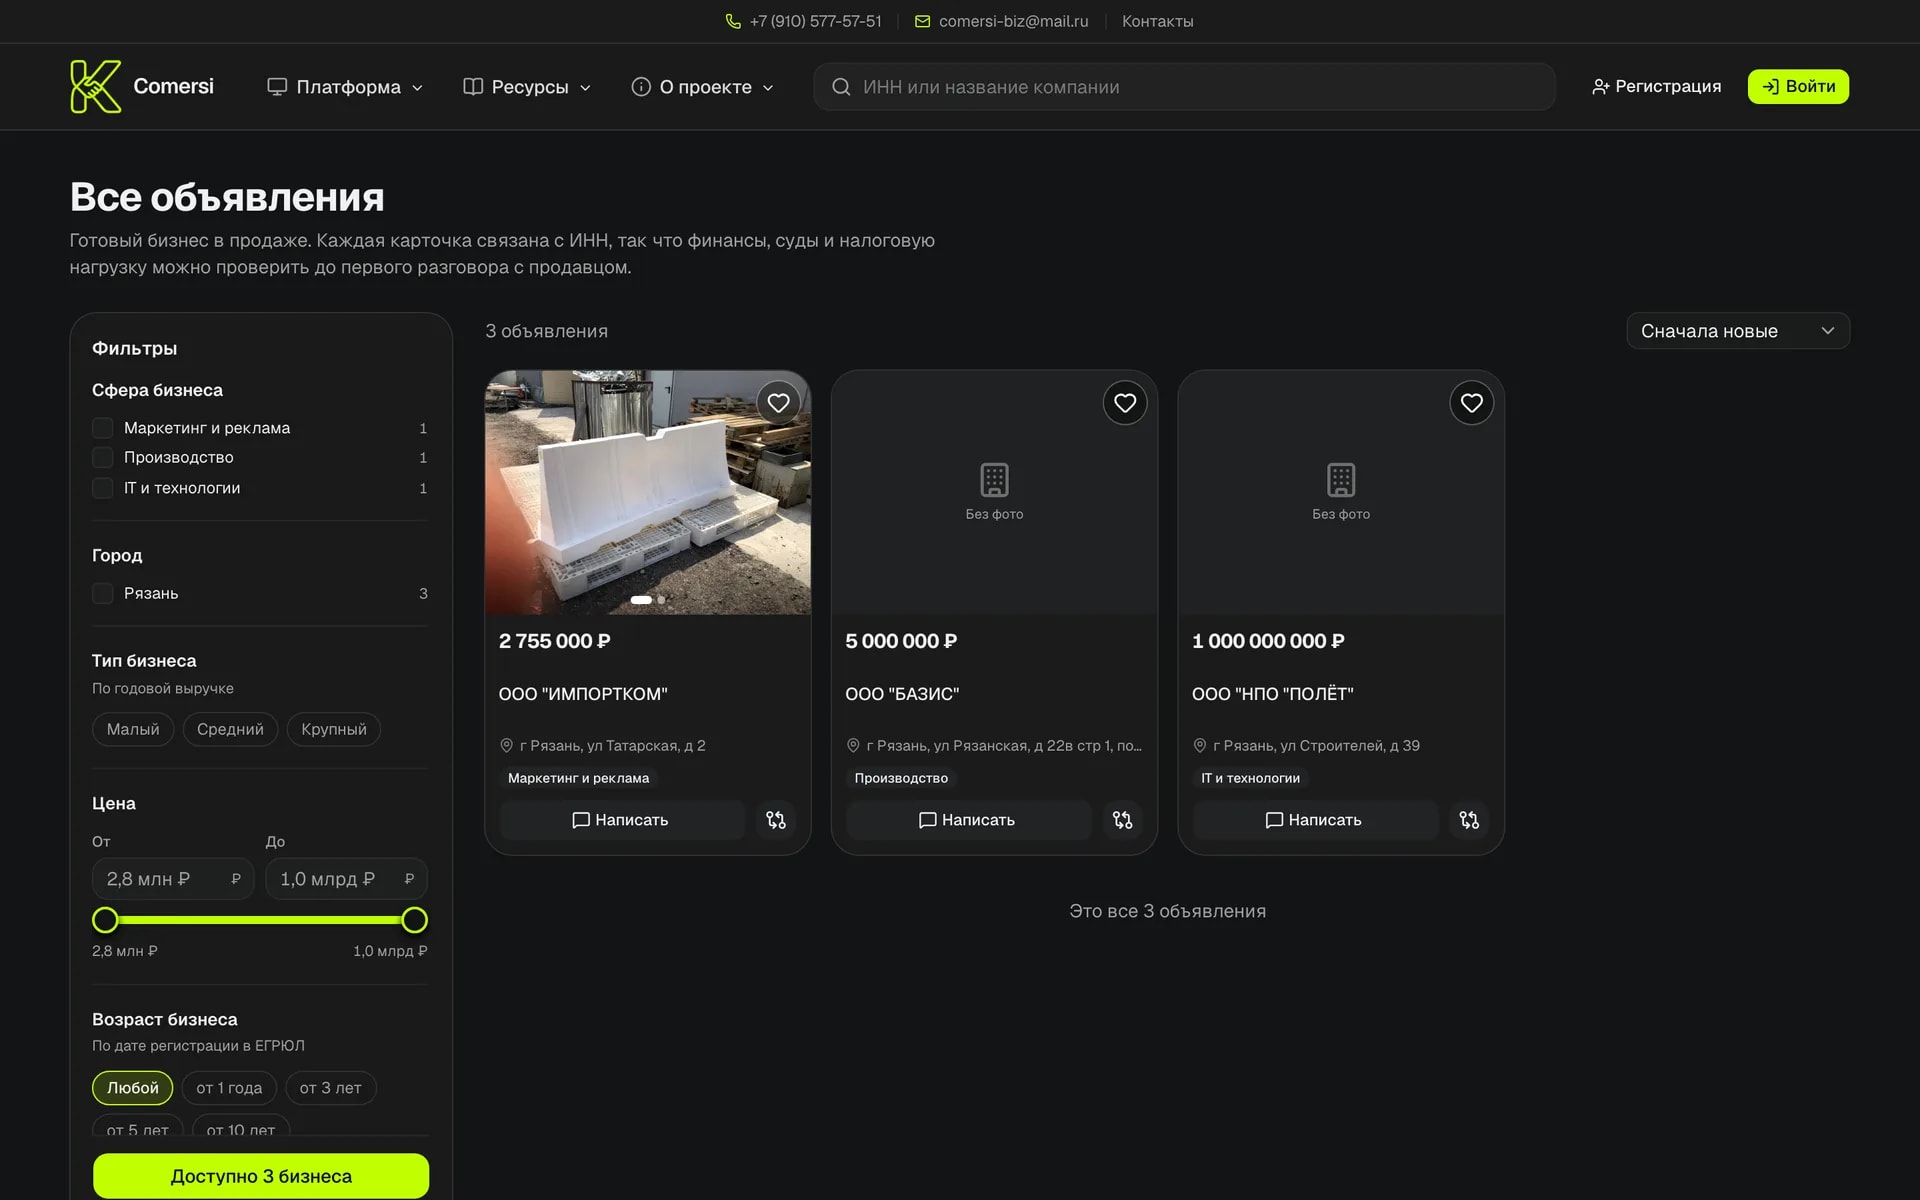Compare ООО "ИМПОРТКОМ" via the compare icon

click(x=776, y=820)
